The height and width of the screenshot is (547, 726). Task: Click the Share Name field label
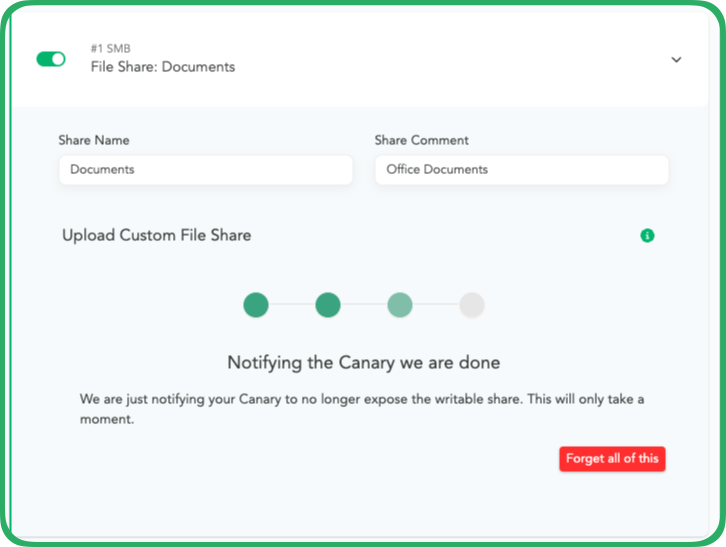pos(94,140)
